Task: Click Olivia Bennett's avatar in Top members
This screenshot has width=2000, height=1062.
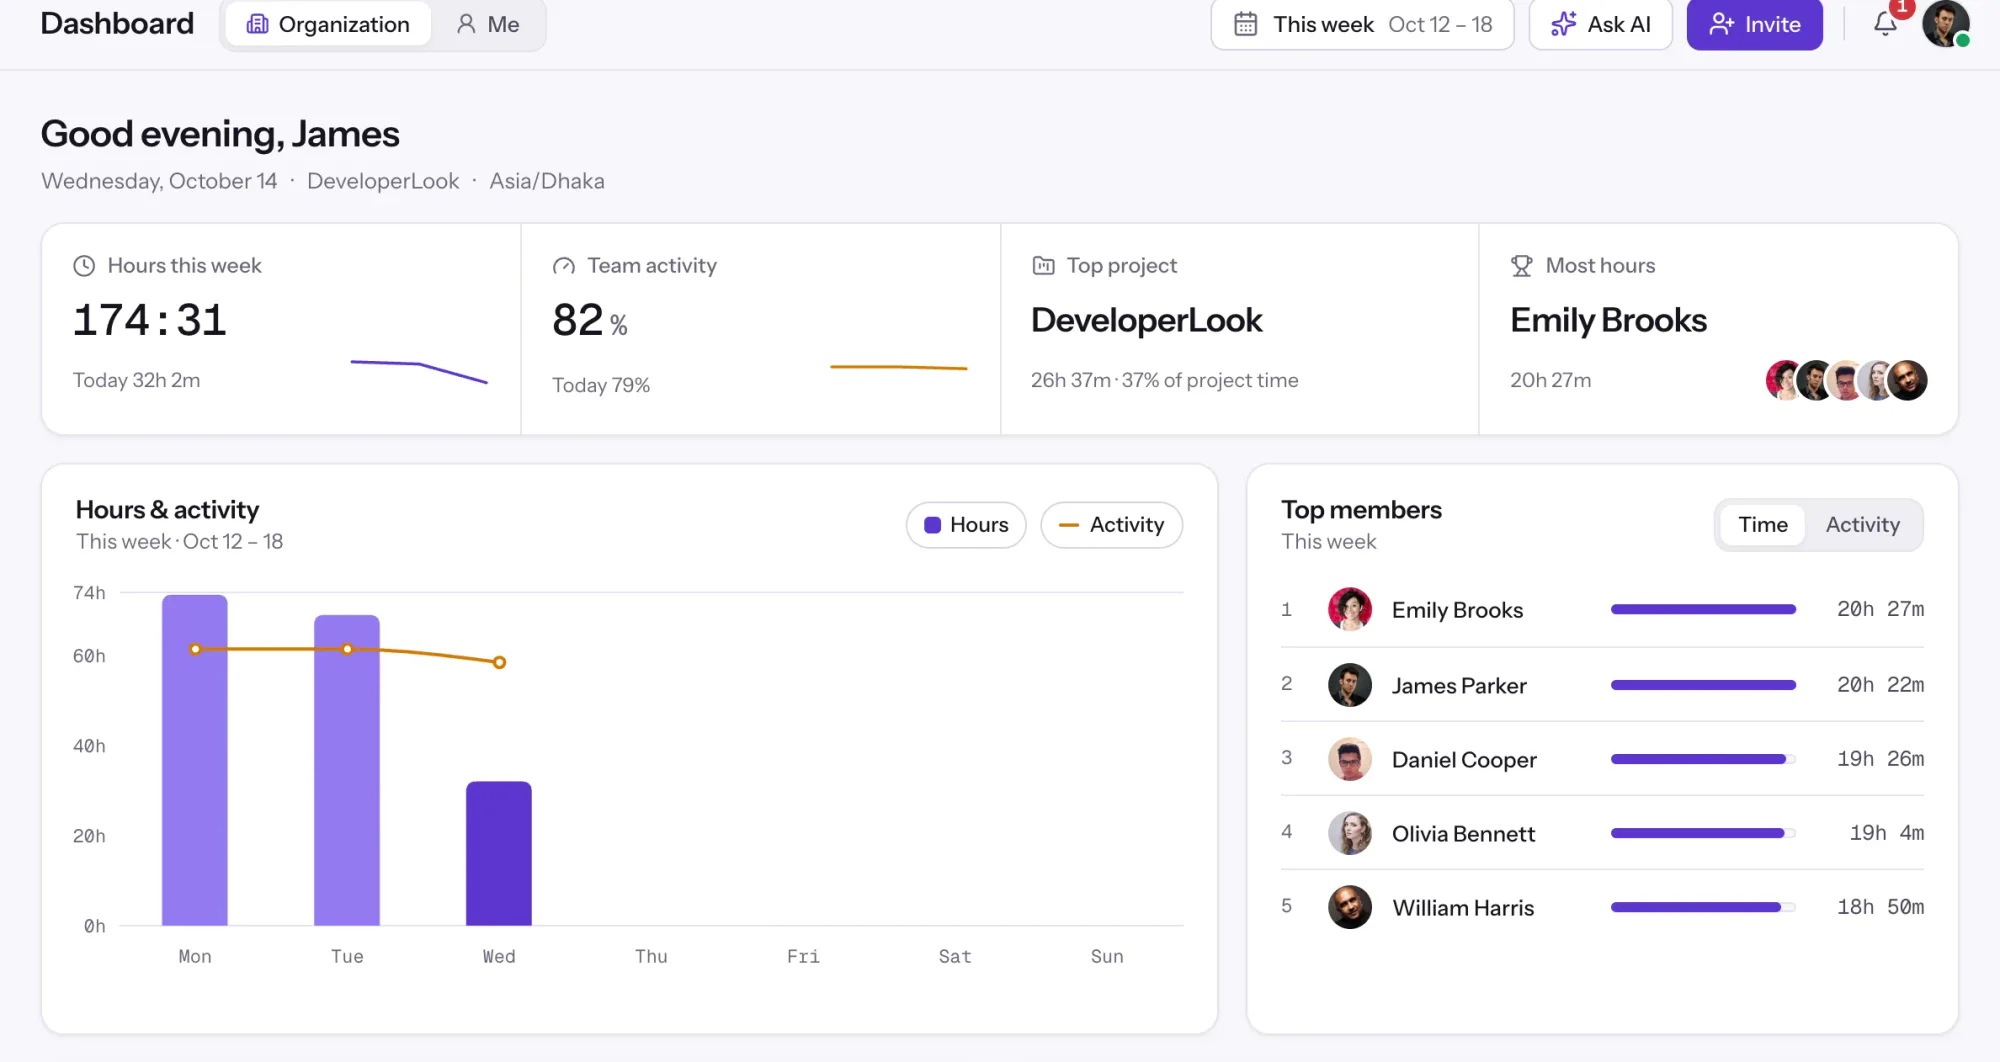Action: (x=1350, y=833)
